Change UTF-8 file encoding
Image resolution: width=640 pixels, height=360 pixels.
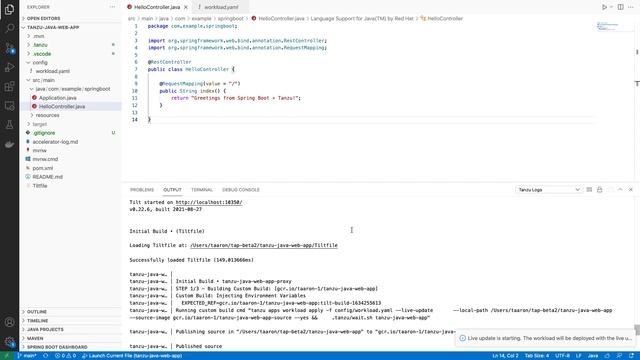tap(563, 356)
